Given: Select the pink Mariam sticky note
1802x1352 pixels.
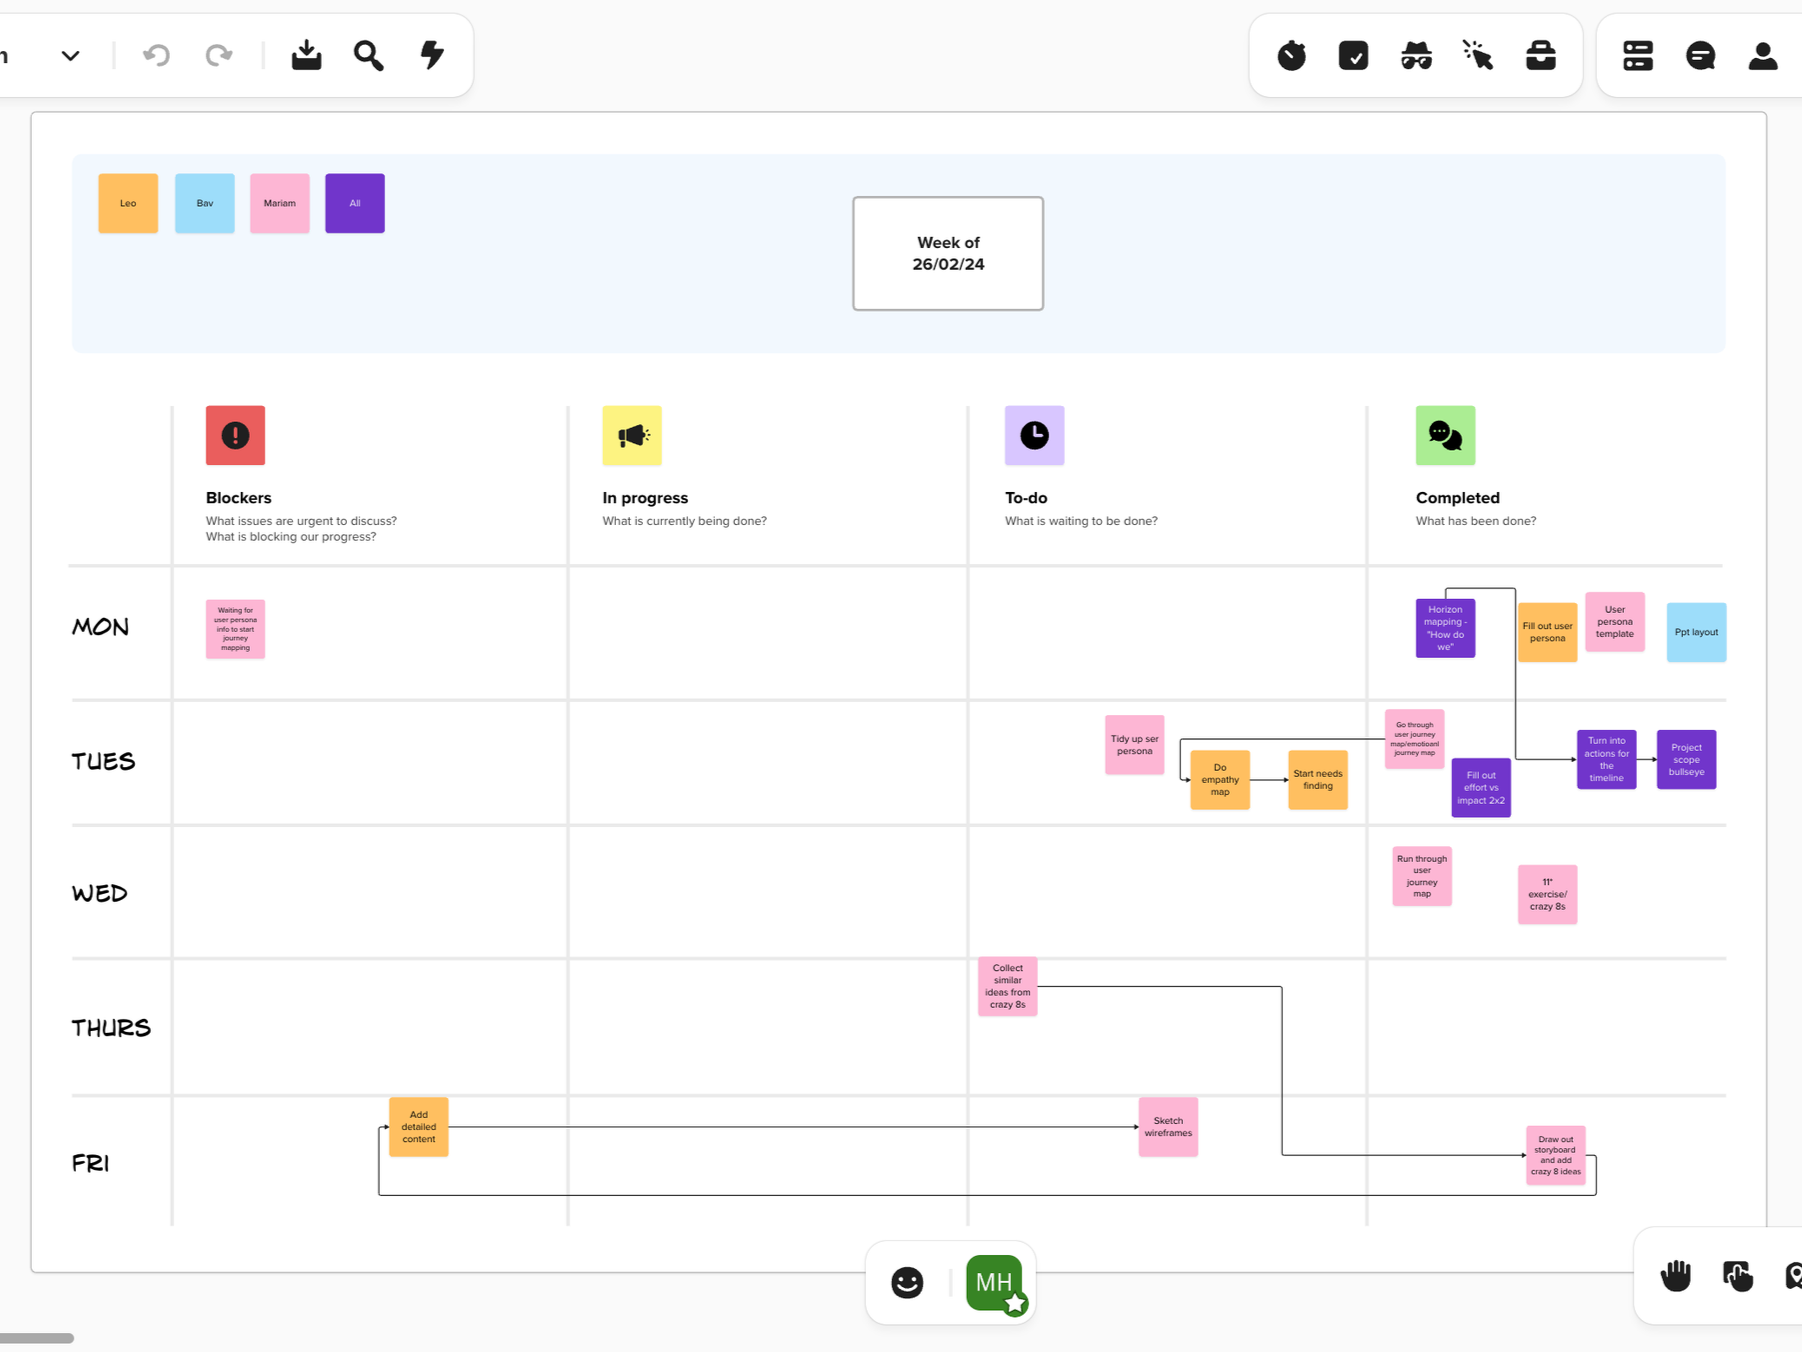Looking at the screenshot, I should click(280, 203).
